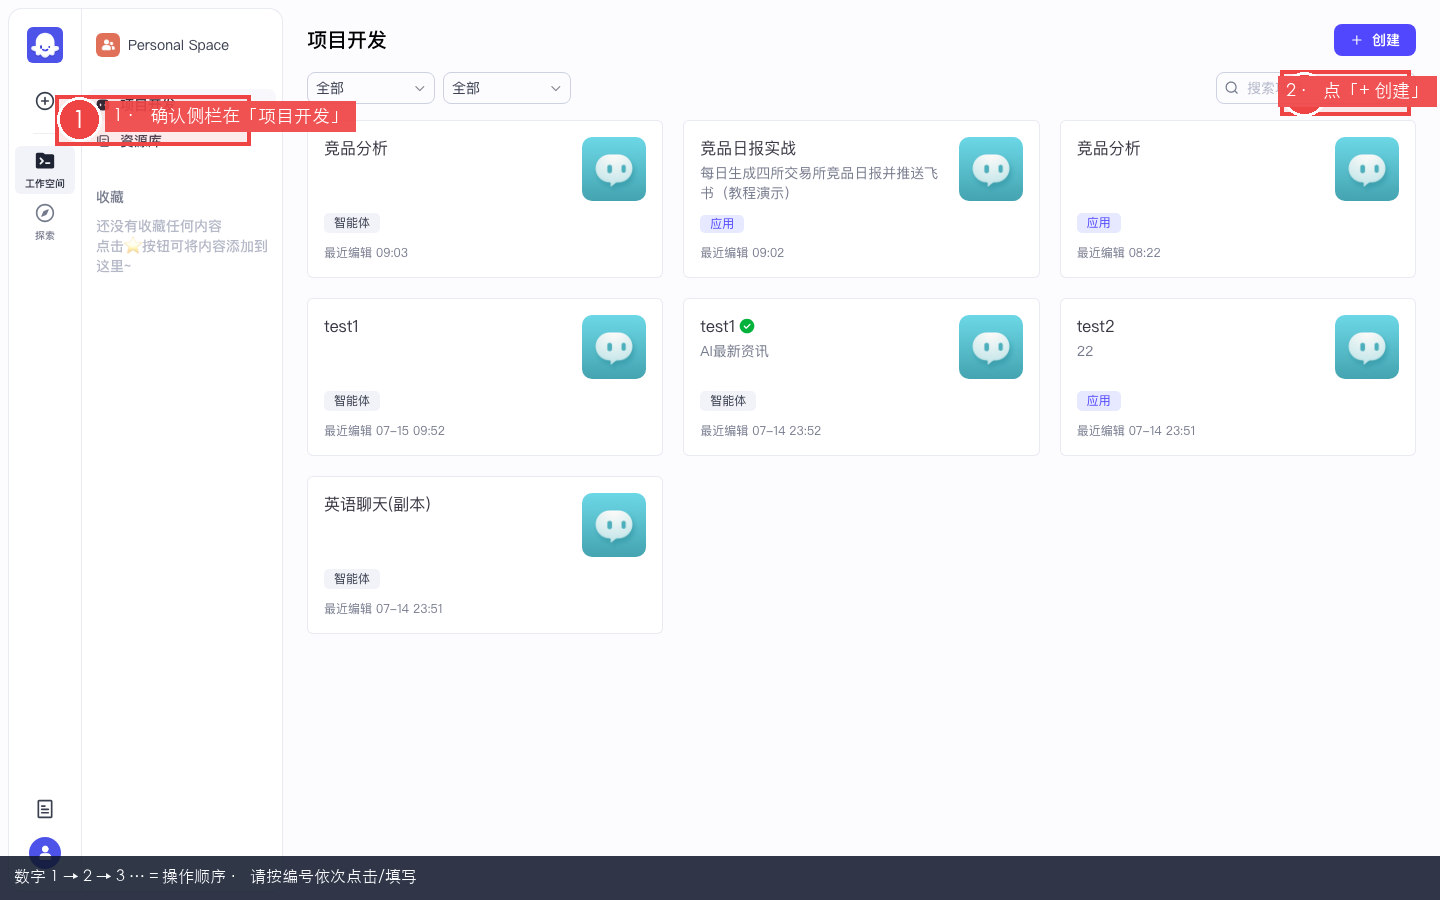Click 应用 tag on test2 card
The height and width of the screenshot is (900, 1440).
(1098, 401)
